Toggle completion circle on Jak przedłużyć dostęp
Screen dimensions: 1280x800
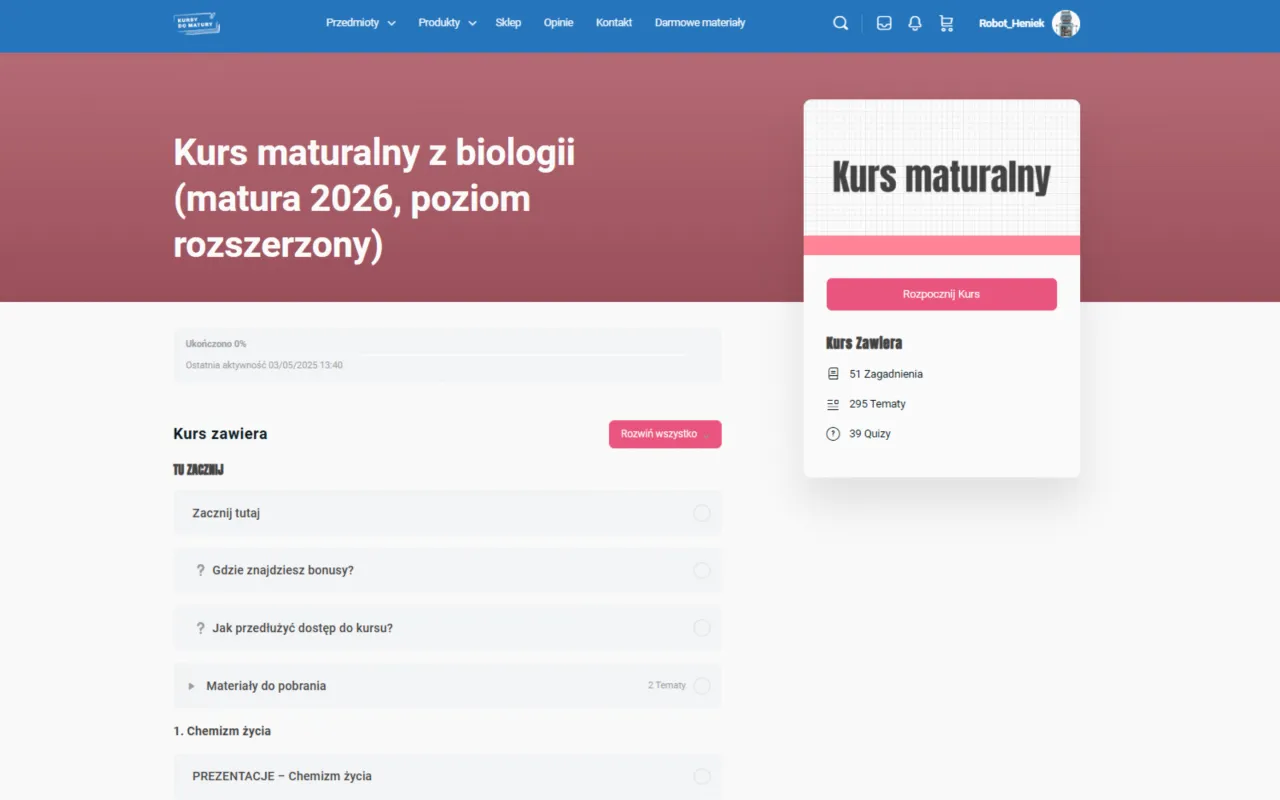(701, 628)
